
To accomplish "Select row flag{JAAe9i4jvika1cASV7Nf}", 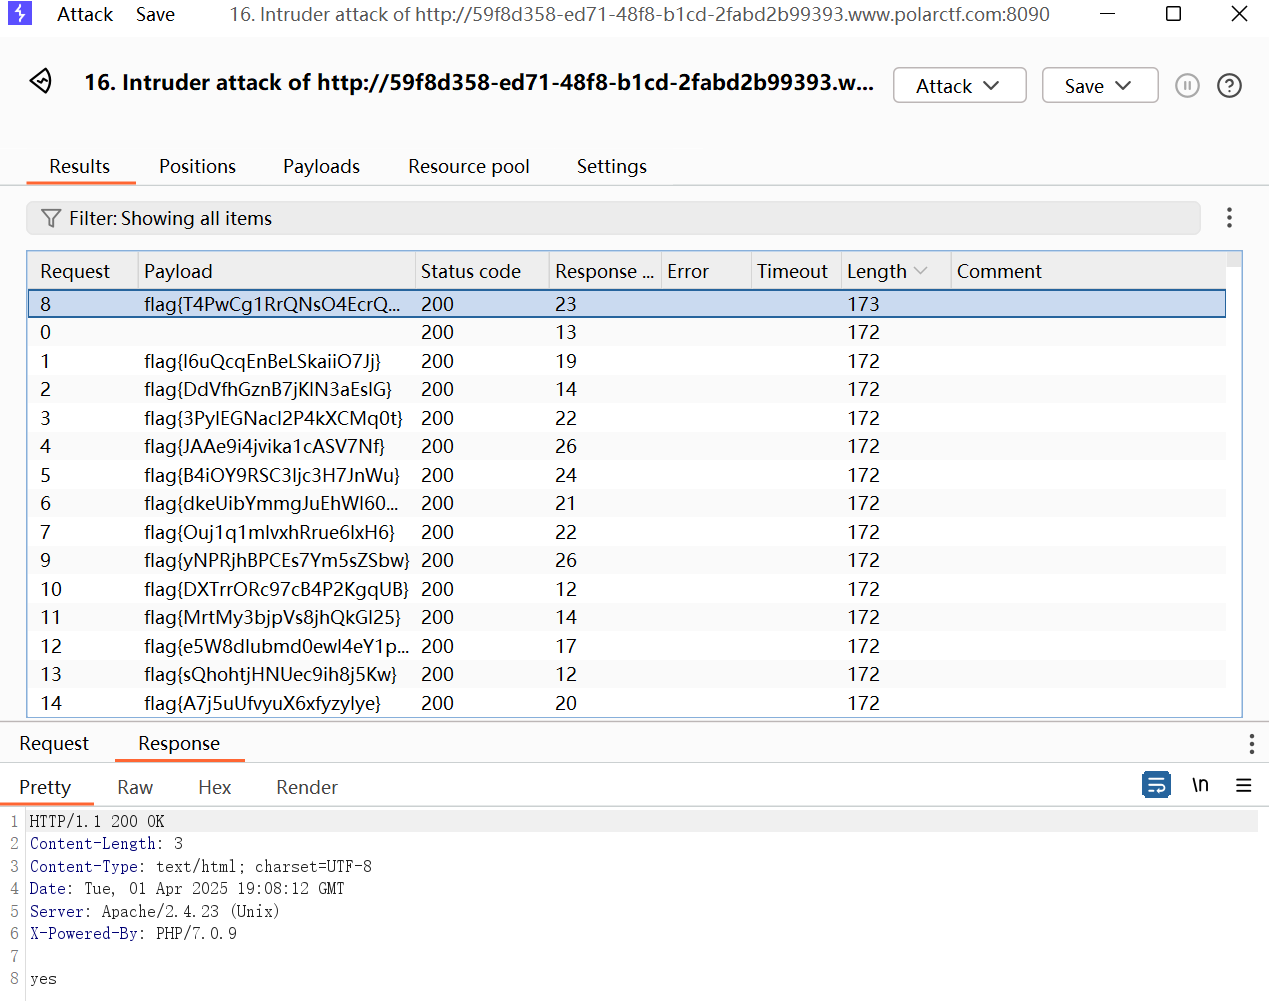I will click(x=627, y=446).
